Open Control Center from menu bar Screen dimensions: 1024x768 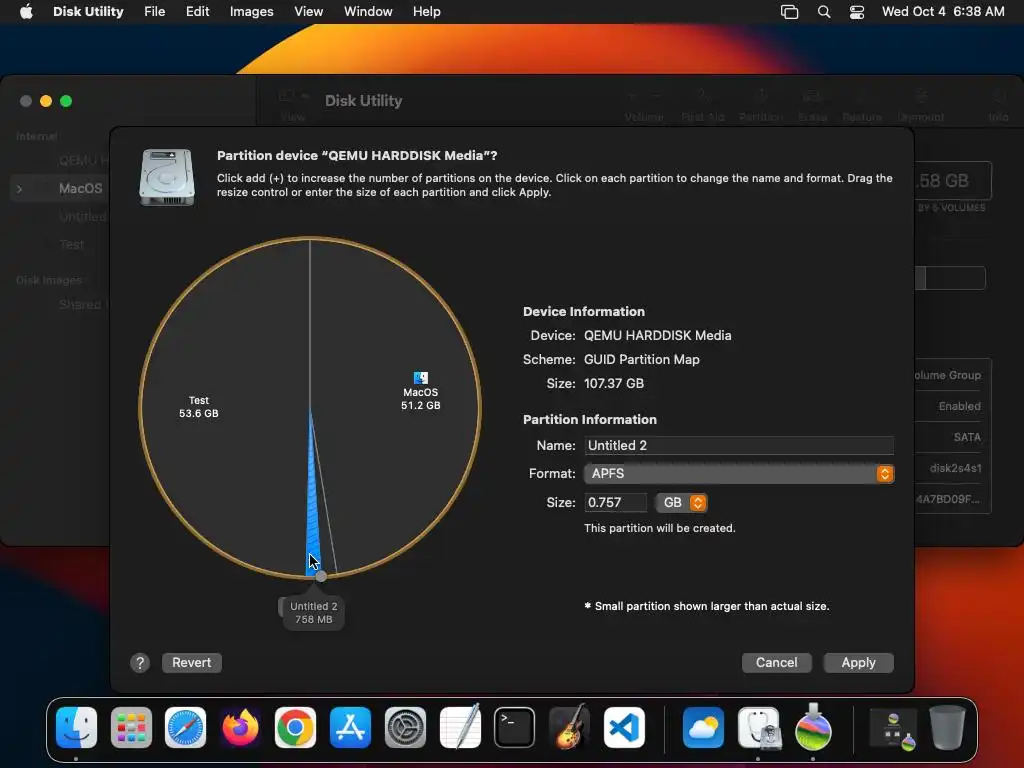857,12
